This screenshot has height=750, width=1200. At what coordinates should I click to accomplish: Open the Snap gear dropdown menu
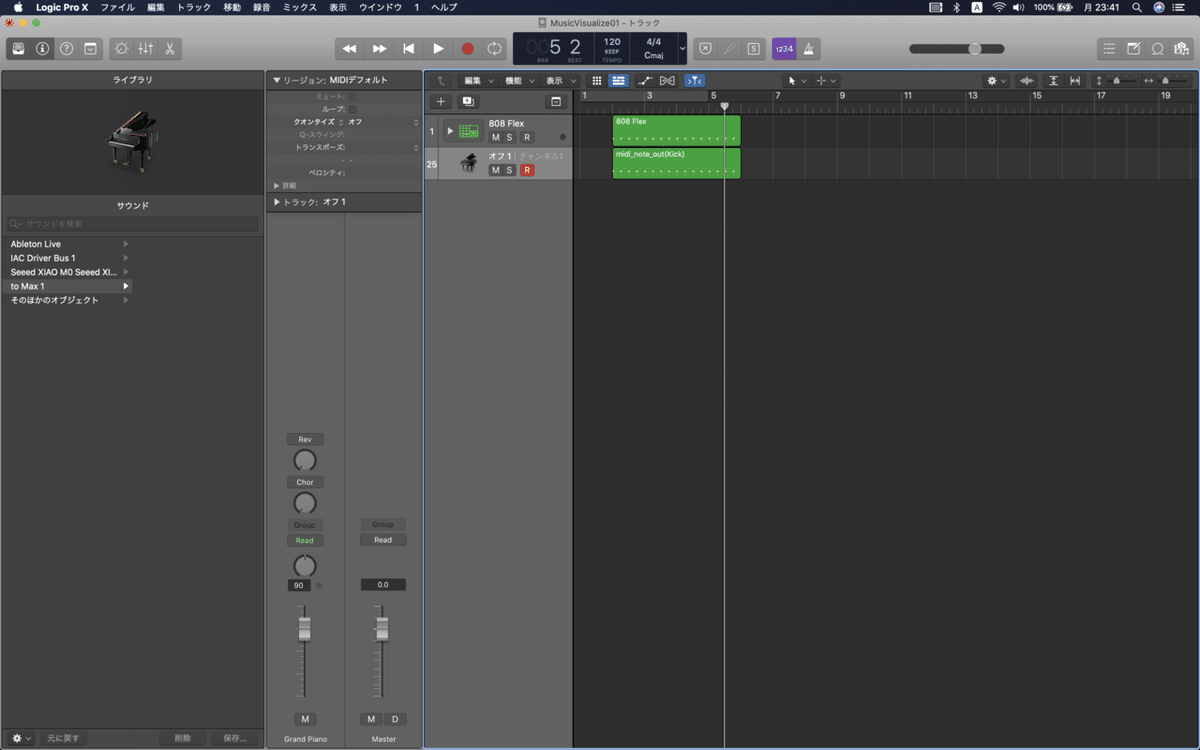(996, 80)
